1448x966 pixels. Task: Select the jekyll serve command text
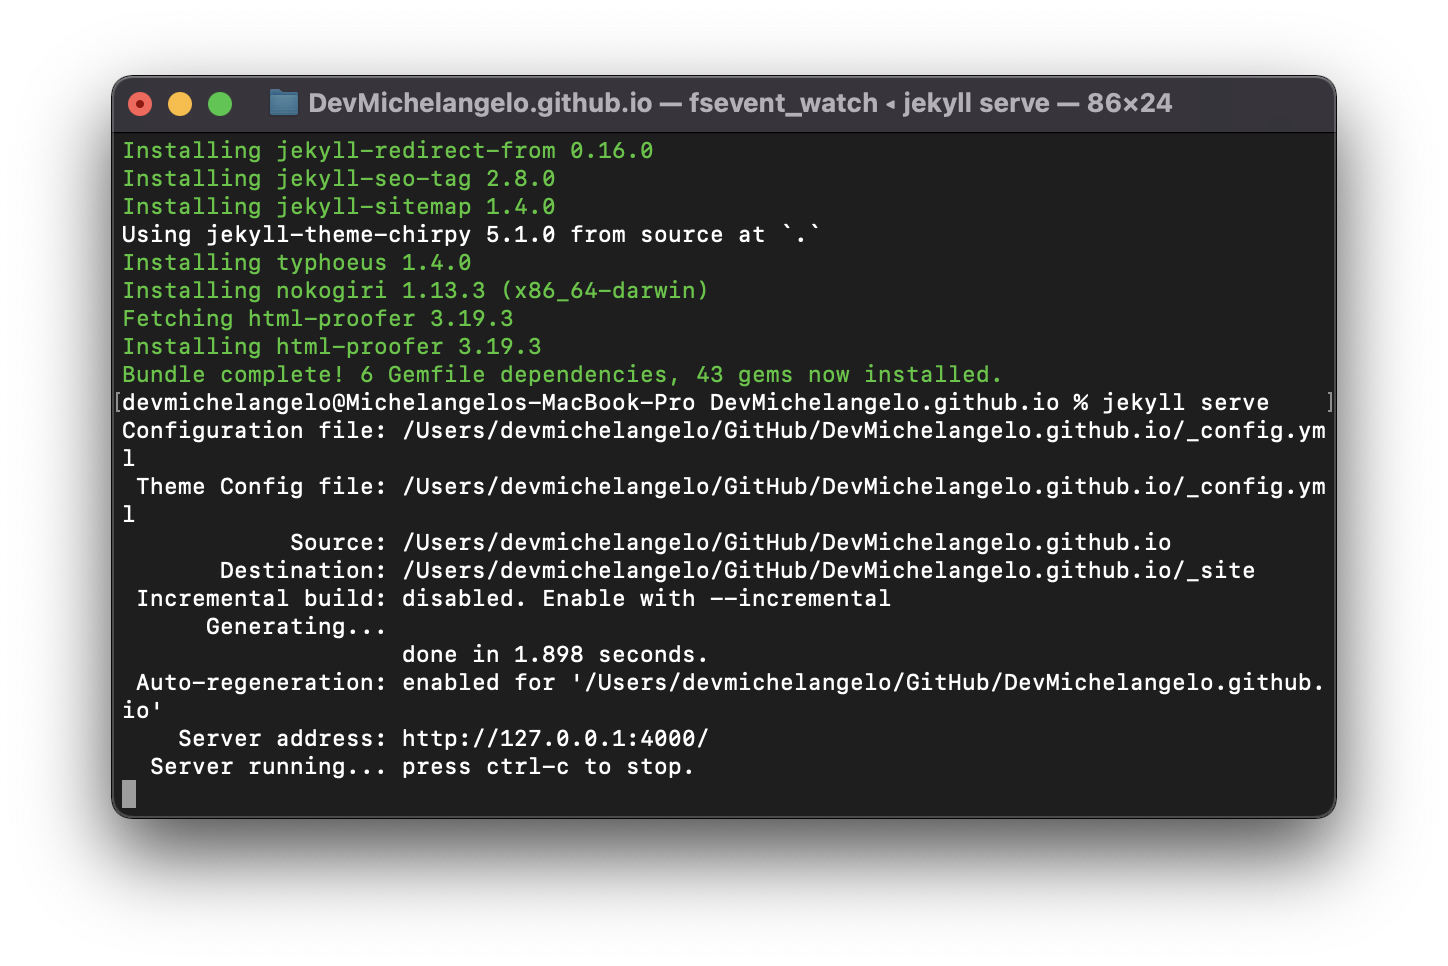1183,402
